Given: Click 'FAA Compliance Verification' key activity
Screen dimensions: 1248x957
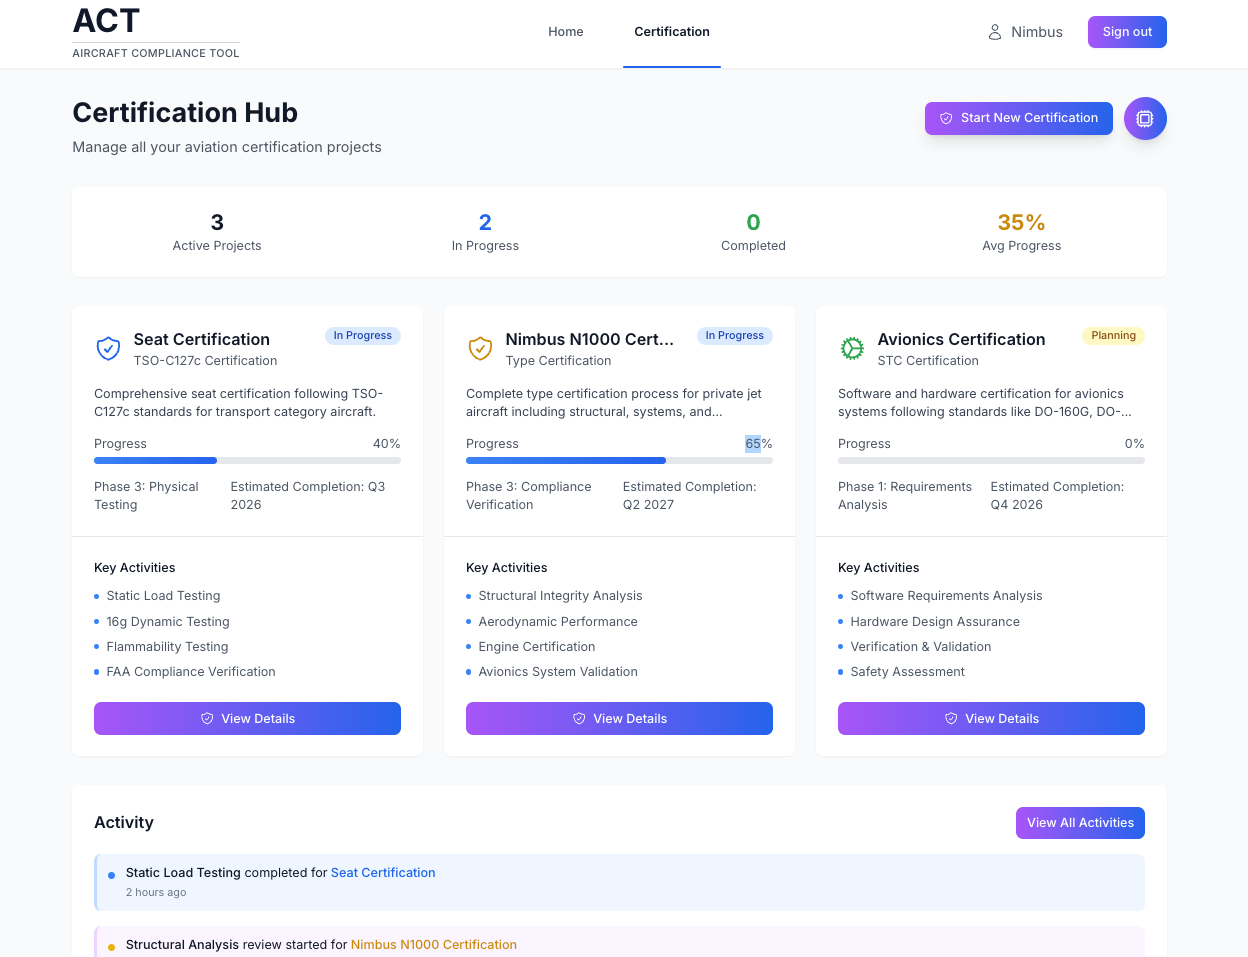Looking at the screenshot, I should point(191,672).
